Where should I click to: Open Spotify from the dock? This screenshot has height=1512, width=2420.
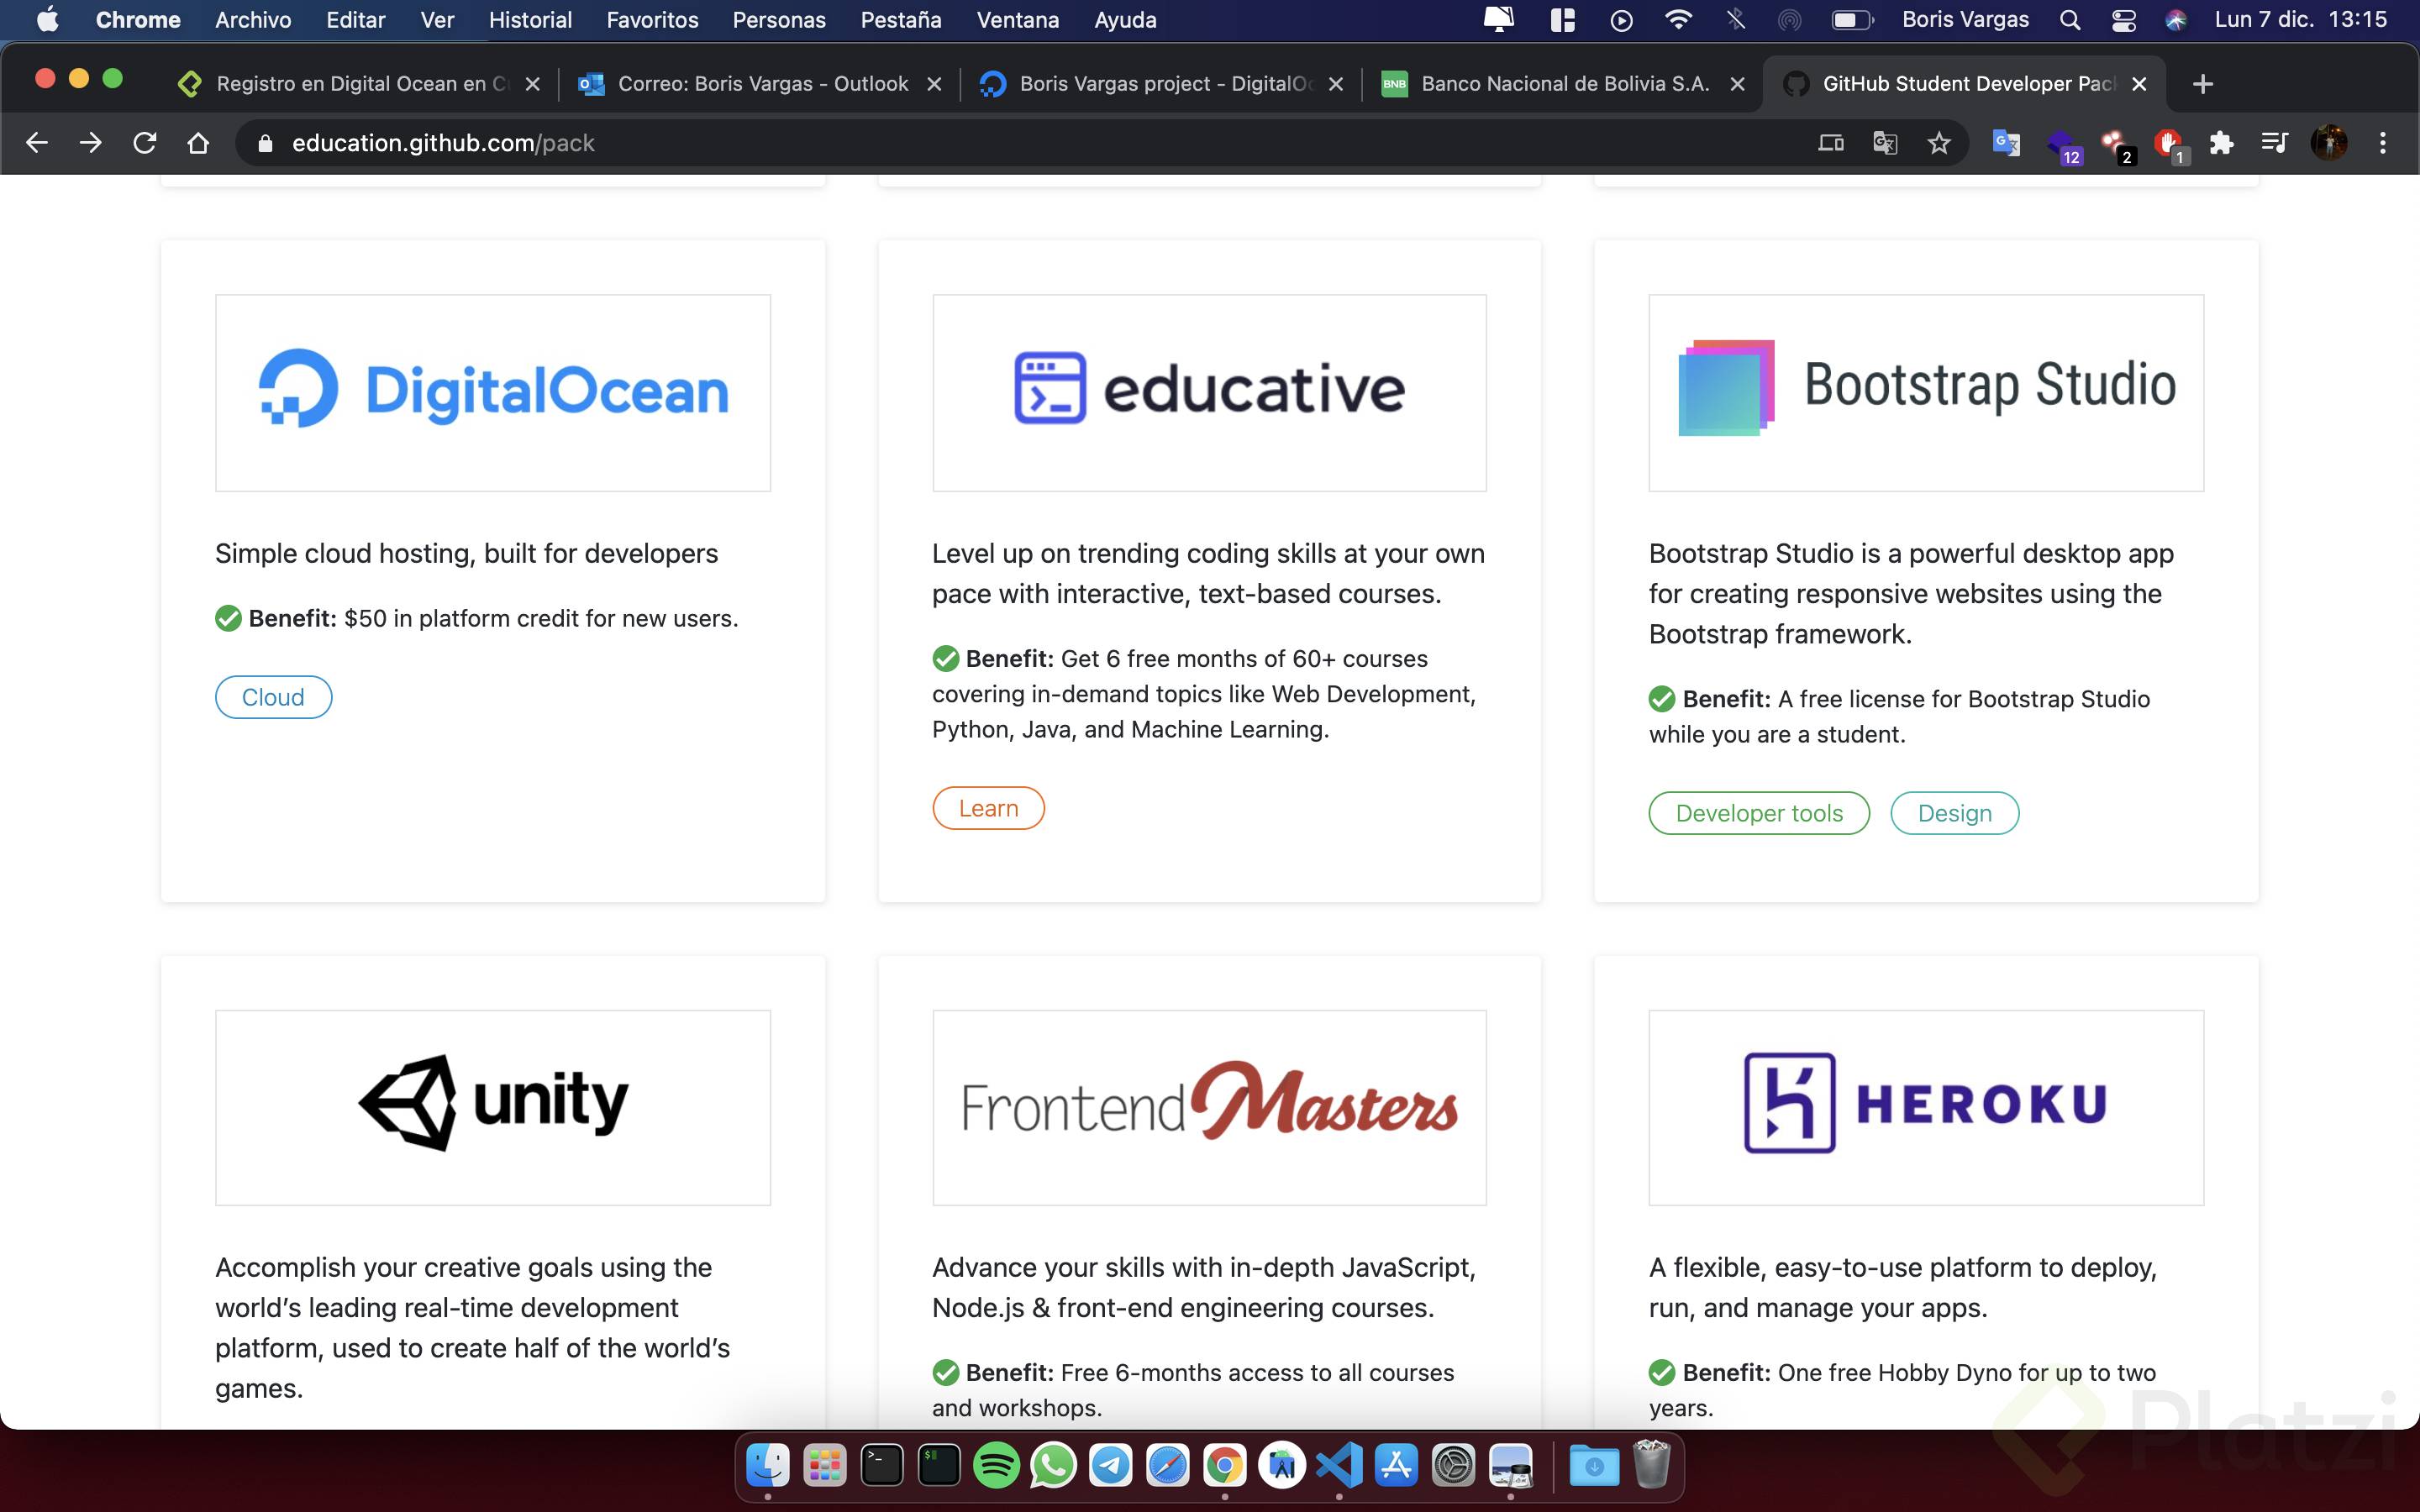(996, 1466)
